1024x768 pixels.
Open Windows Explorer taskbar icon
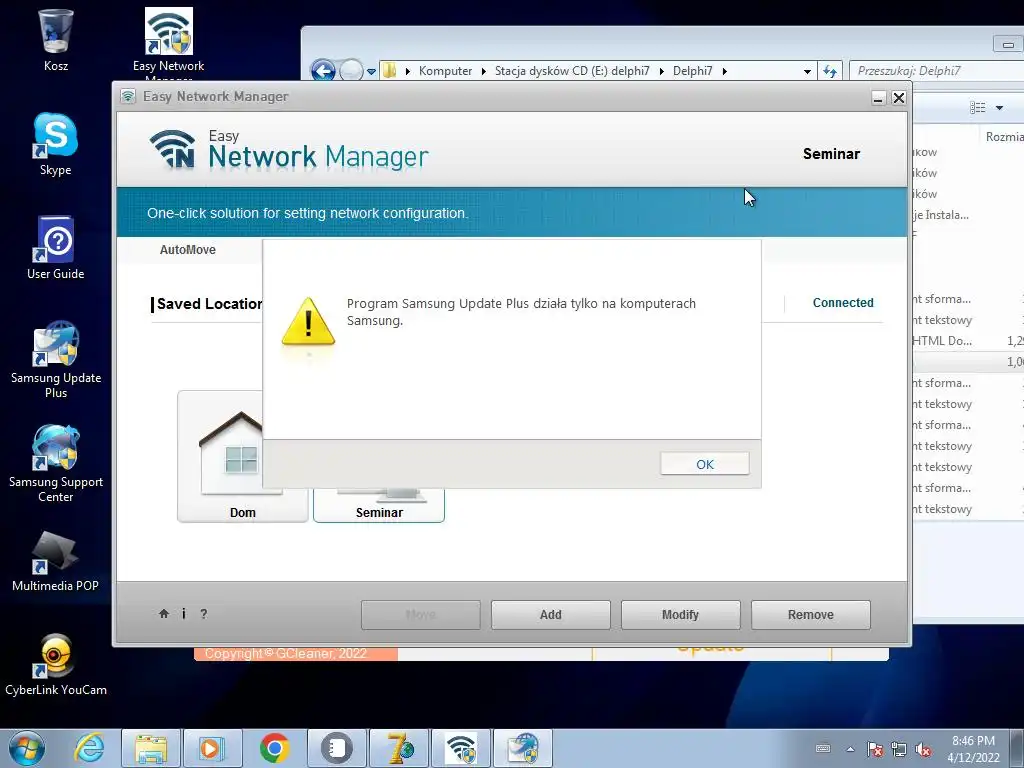click(151, 748)
